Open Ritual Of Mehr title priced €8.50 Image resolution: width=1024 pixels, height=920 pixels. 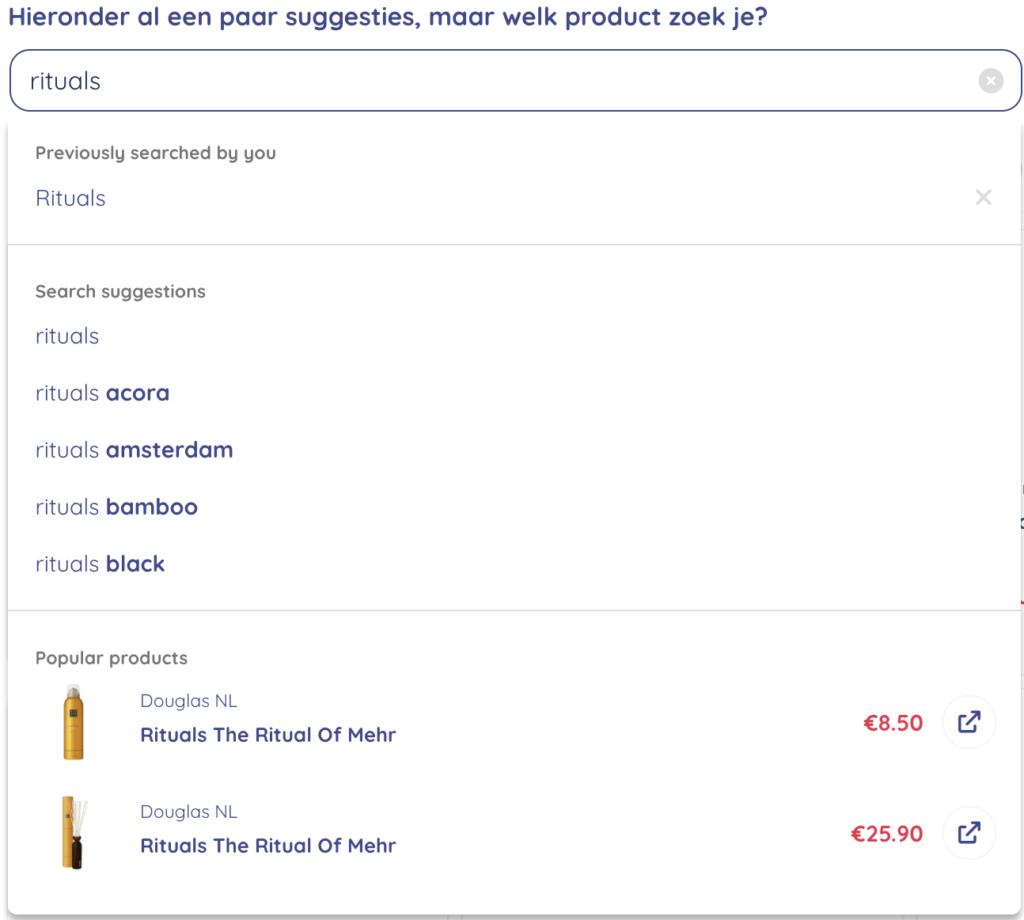[x=268, y=735]
